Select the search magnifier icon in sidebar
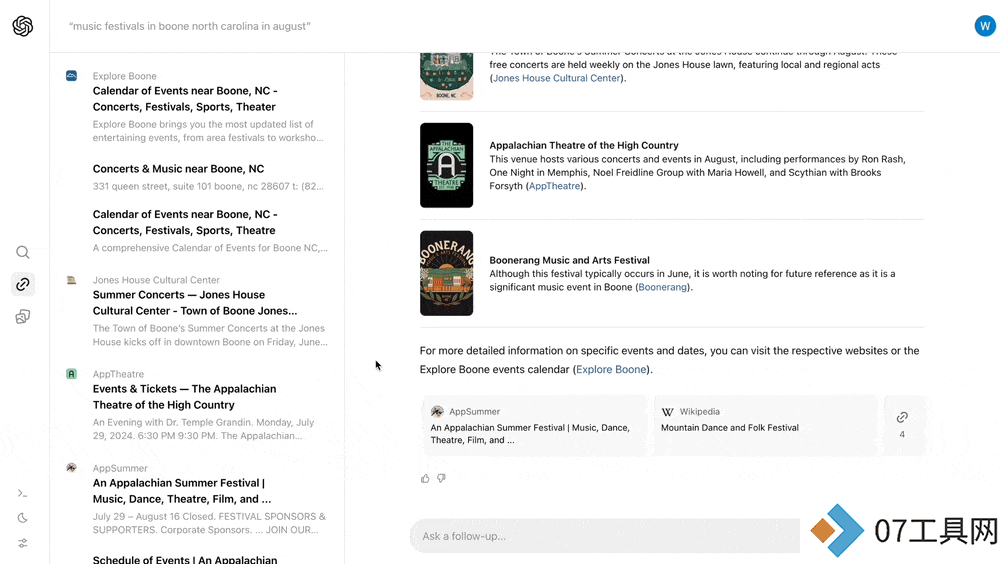 click(23, 253)
